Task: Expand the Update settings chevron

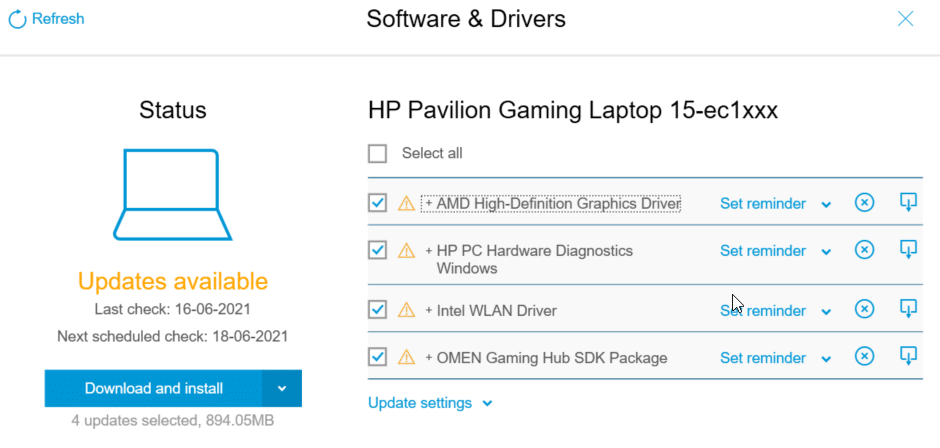Action: click(487, 404)
